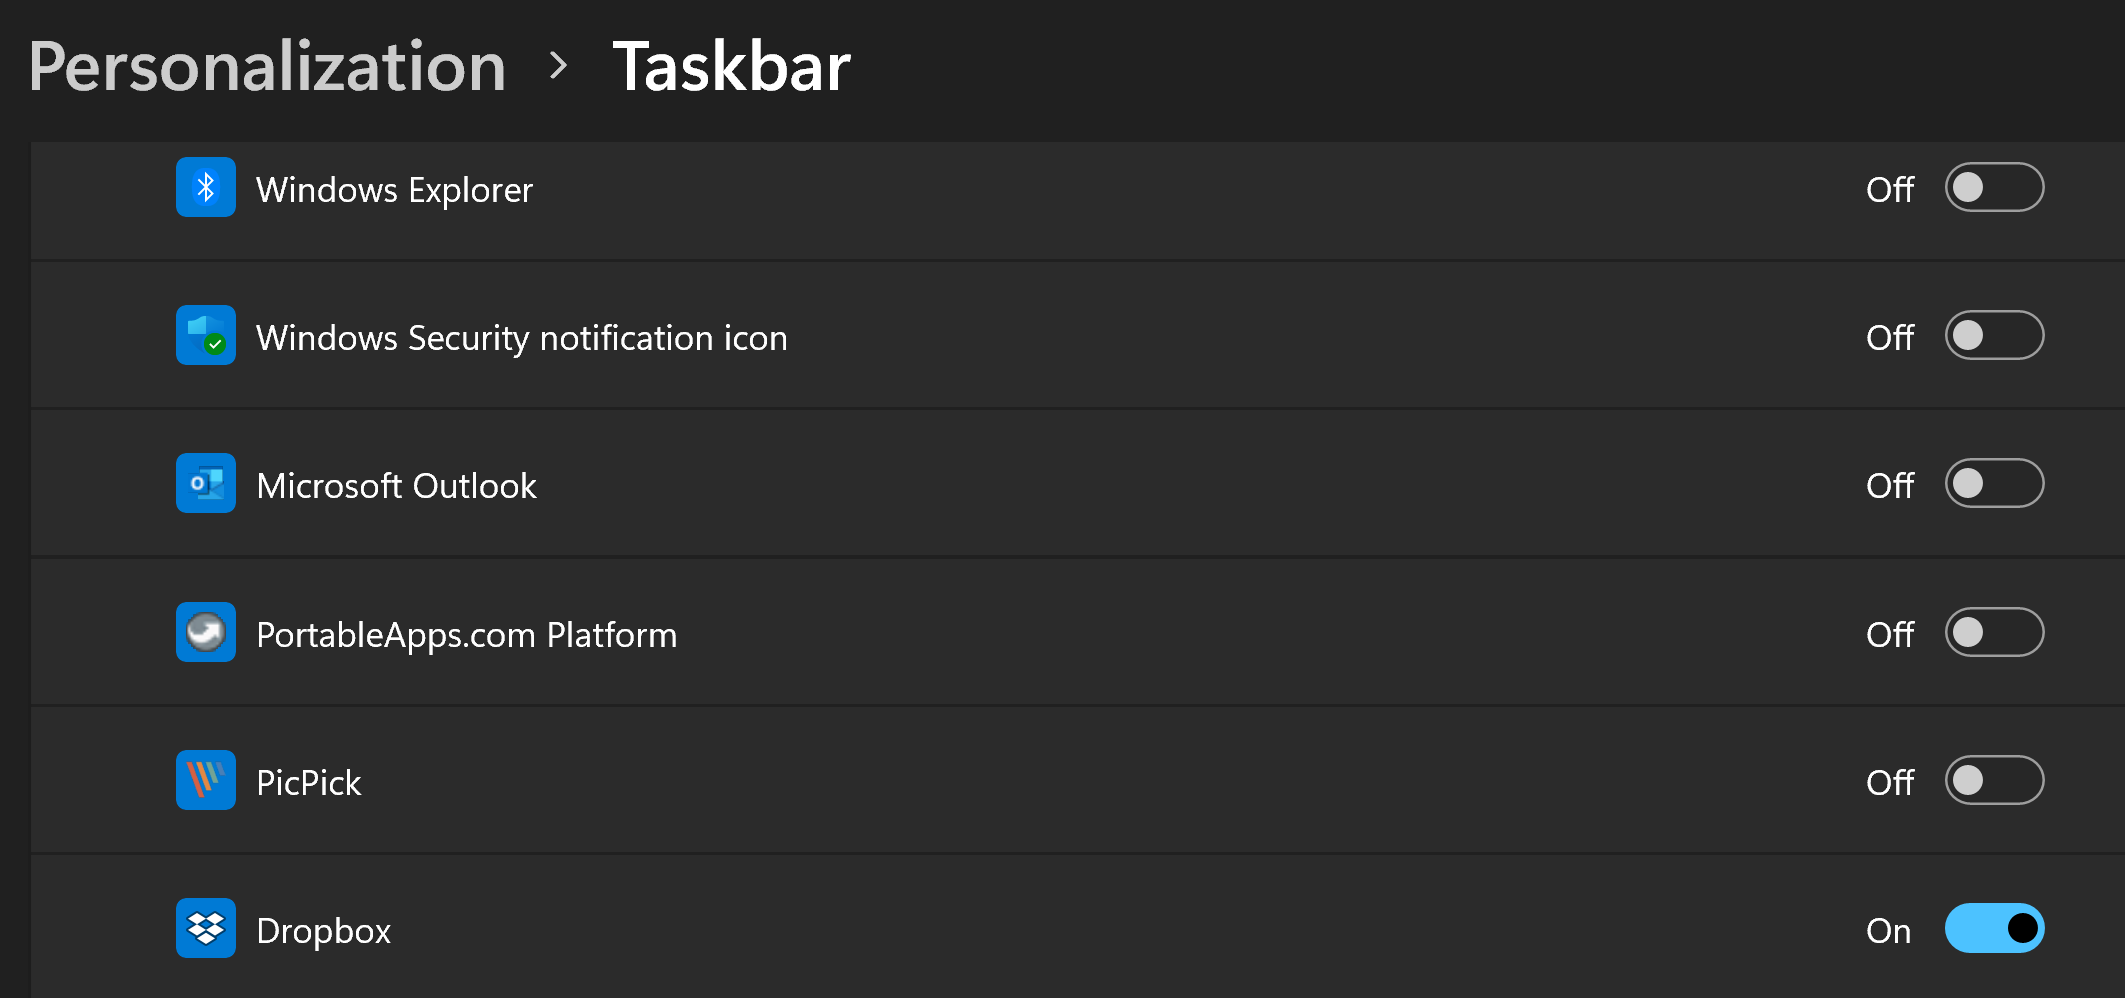This screenshot has height=998, width=2125.
Task: Click the PortableApps.com Platform icon
Action: pos(206,632)
